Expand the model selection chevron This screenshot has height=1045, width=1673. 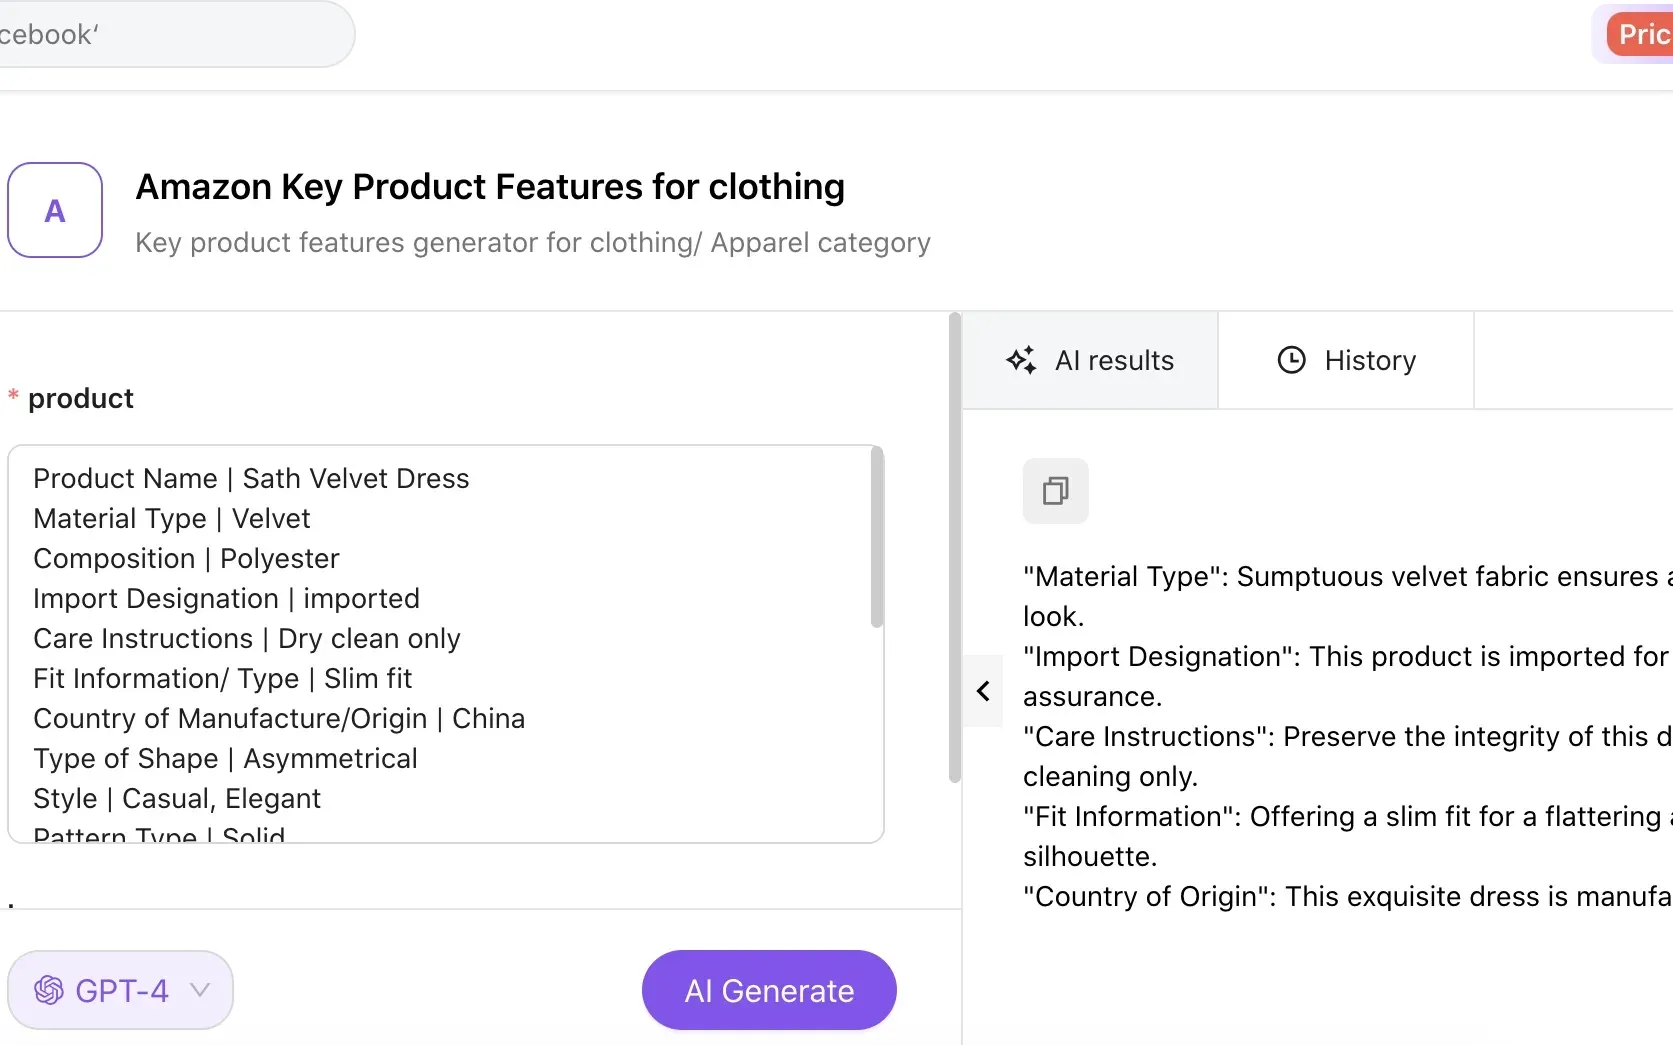coord(200,990)
